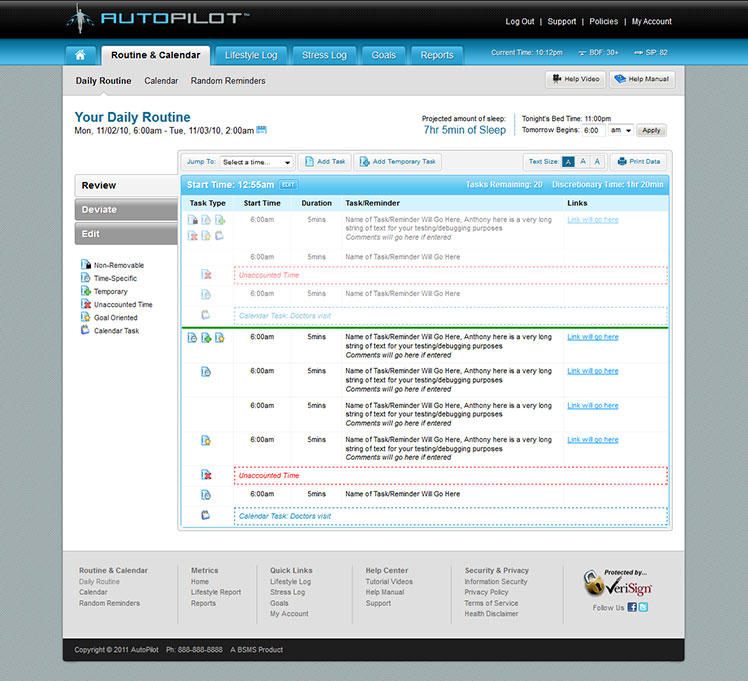748x681 pixels.
Task: Click the Home icon tab
Action: click(80, 55)
